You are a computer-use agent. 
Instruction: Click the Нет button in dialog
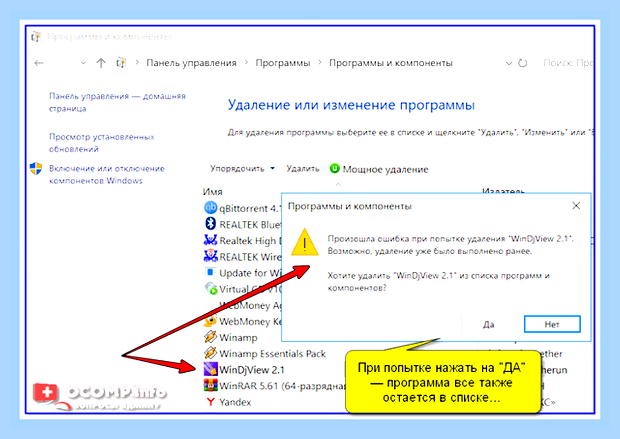[x=552, y=324]
